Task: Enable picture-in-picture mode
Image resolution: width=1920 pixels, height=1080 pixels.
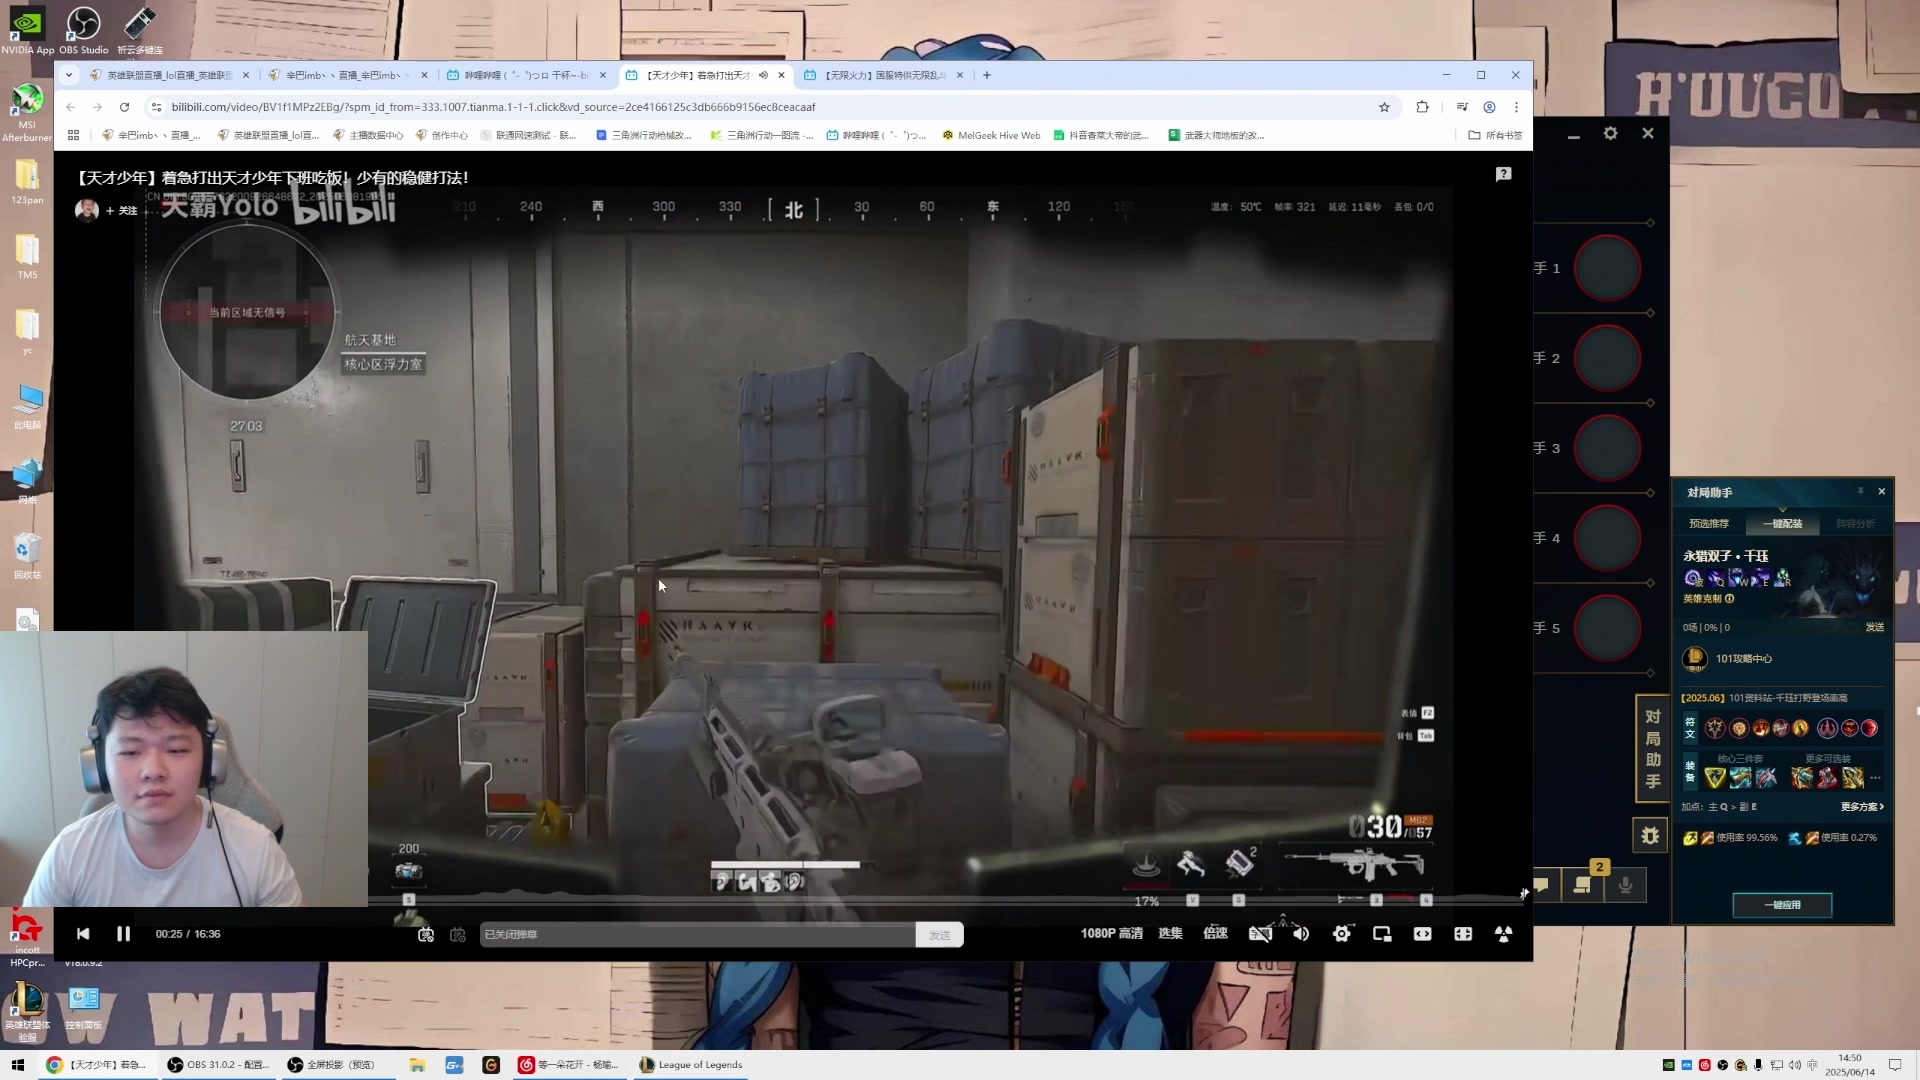Action: point(1382,934)
